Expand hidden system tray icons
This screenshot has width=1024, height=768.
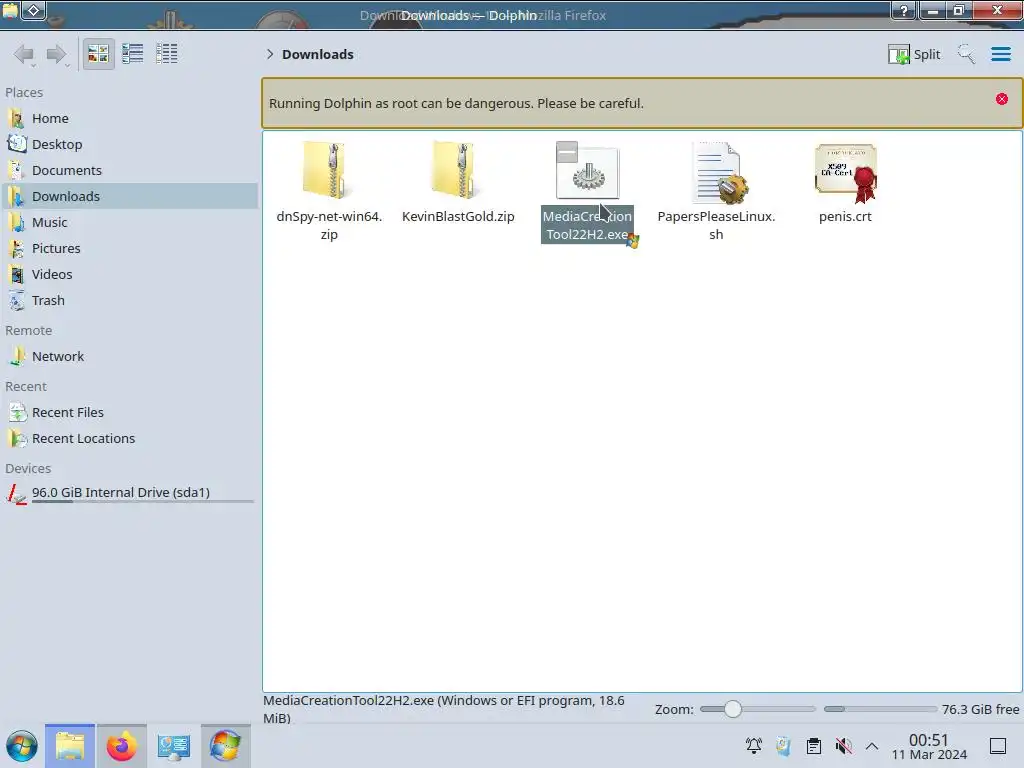pyautogui.click(x=872, y=746)
